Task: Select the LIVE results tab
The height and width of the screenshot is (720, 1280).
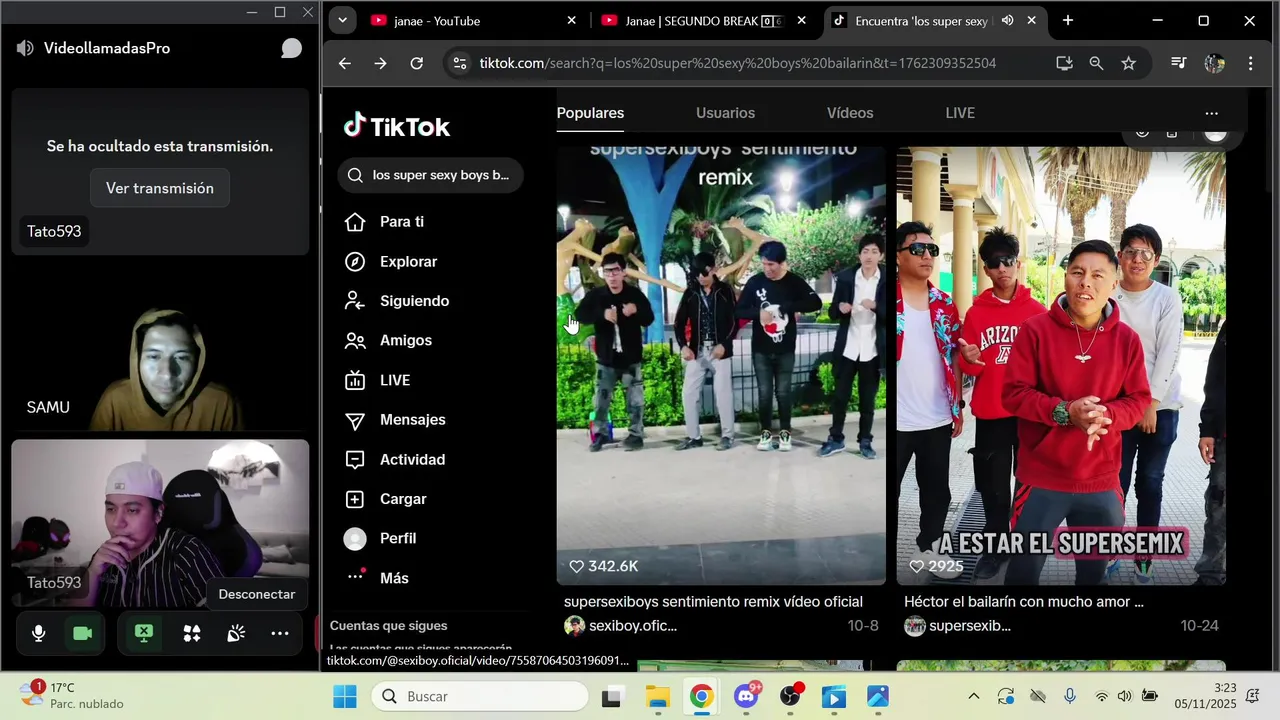Action: point(960,113)
